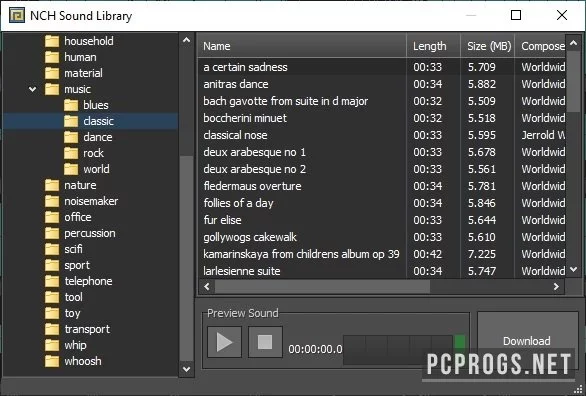Open the percussion folder
The image size is (586, 396).
pos(80,233)
